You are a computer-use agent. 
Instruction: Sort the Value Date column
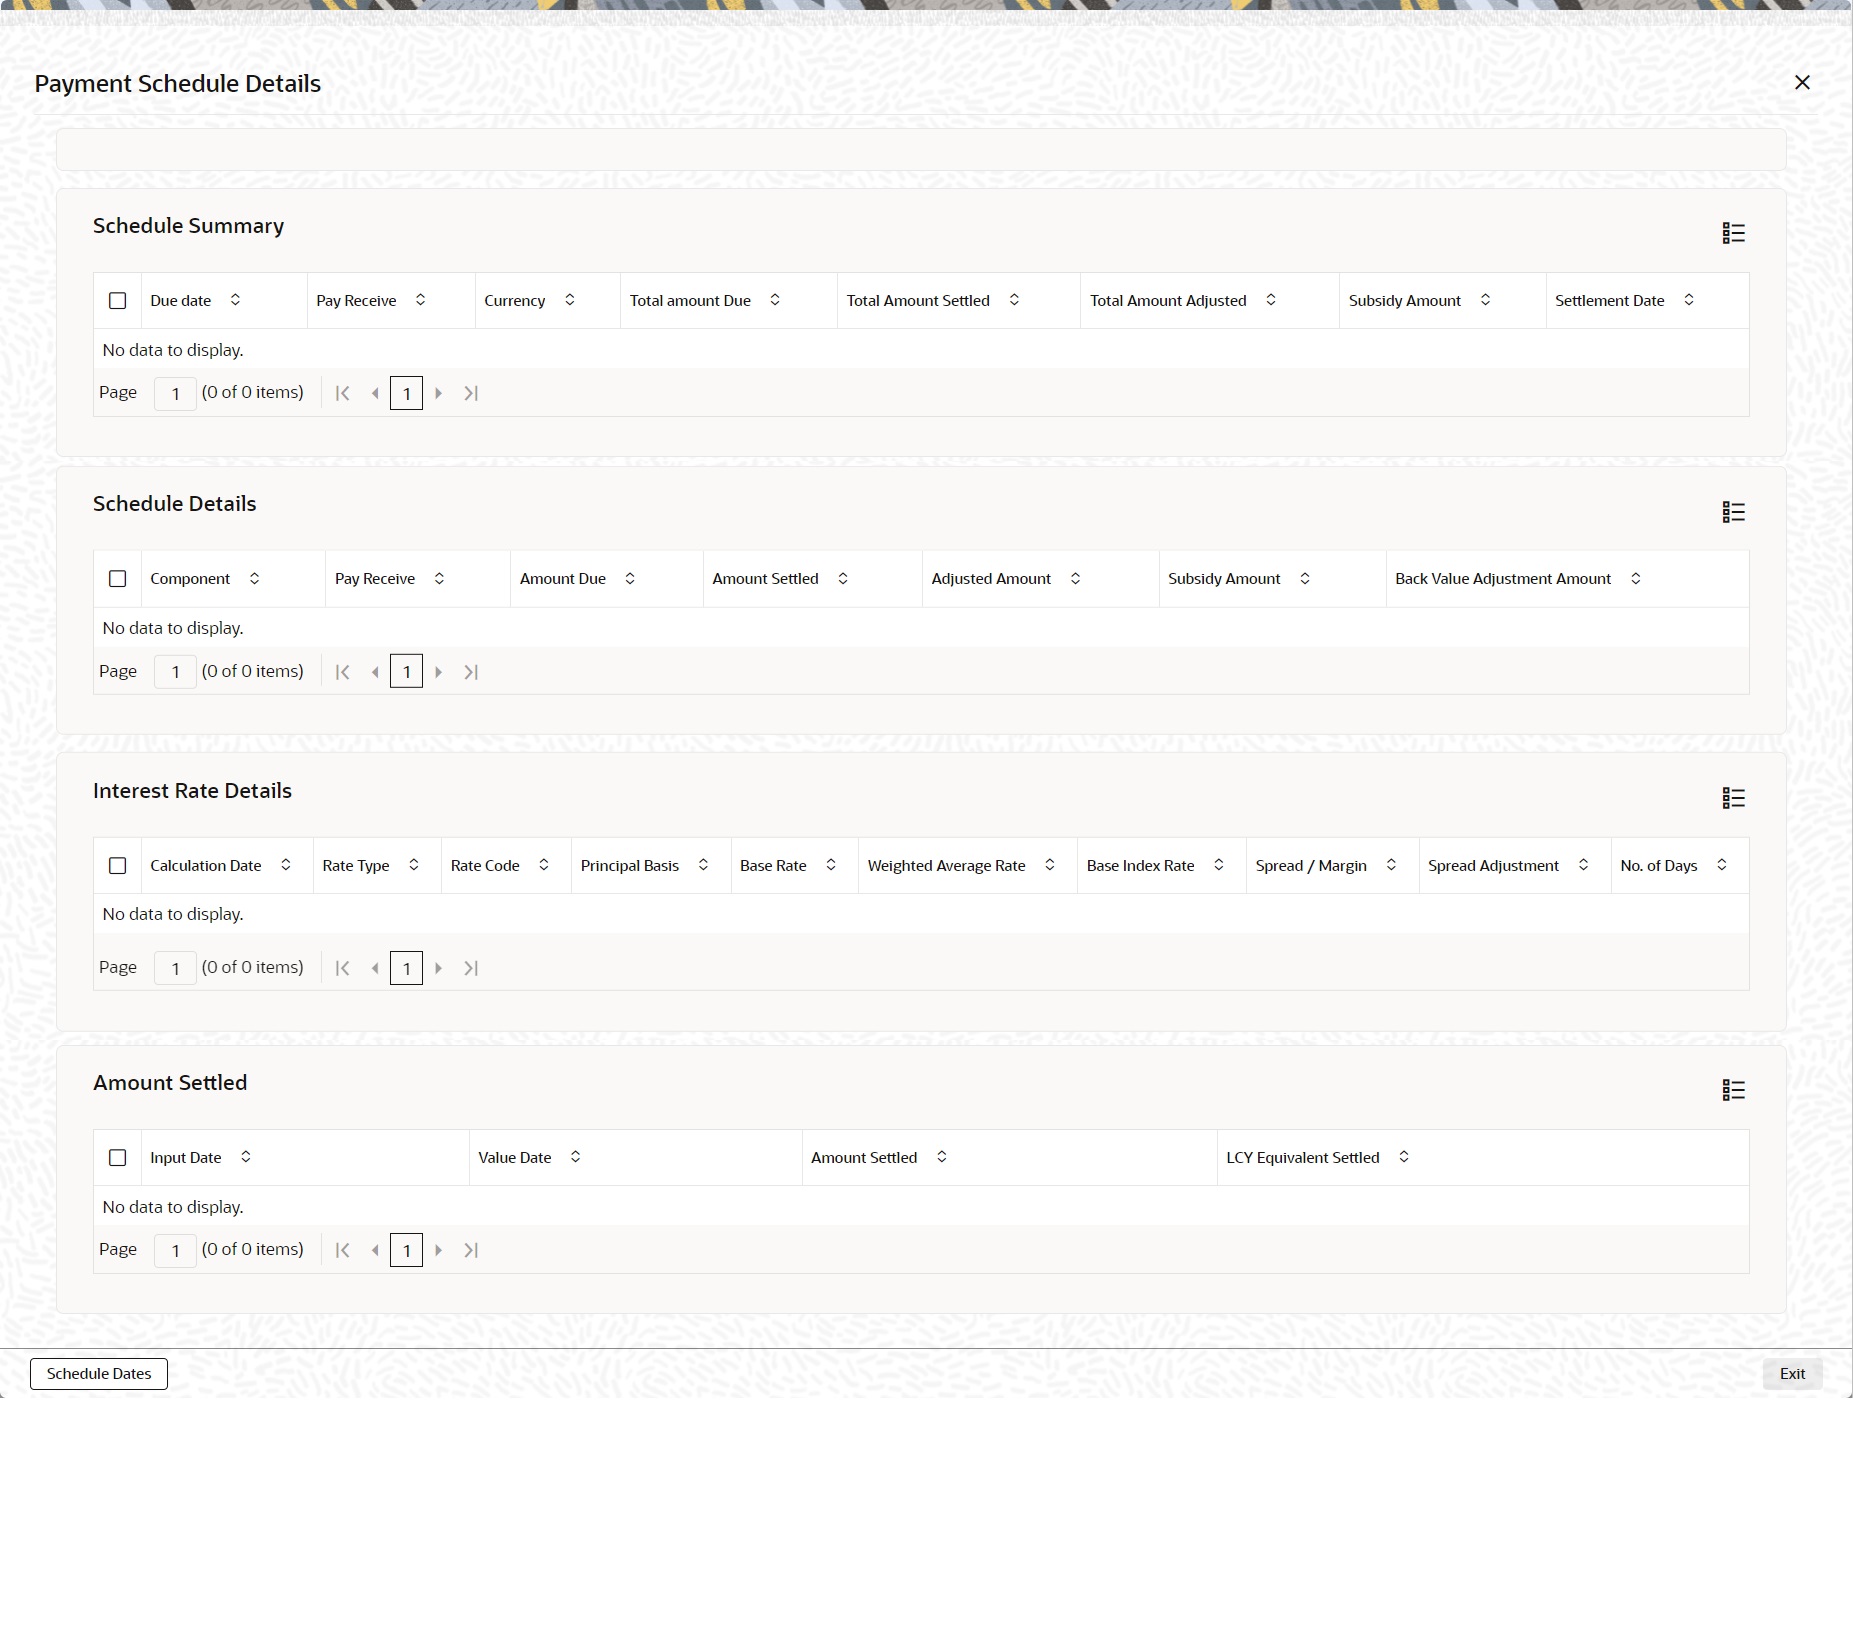tap(575, 1157)
